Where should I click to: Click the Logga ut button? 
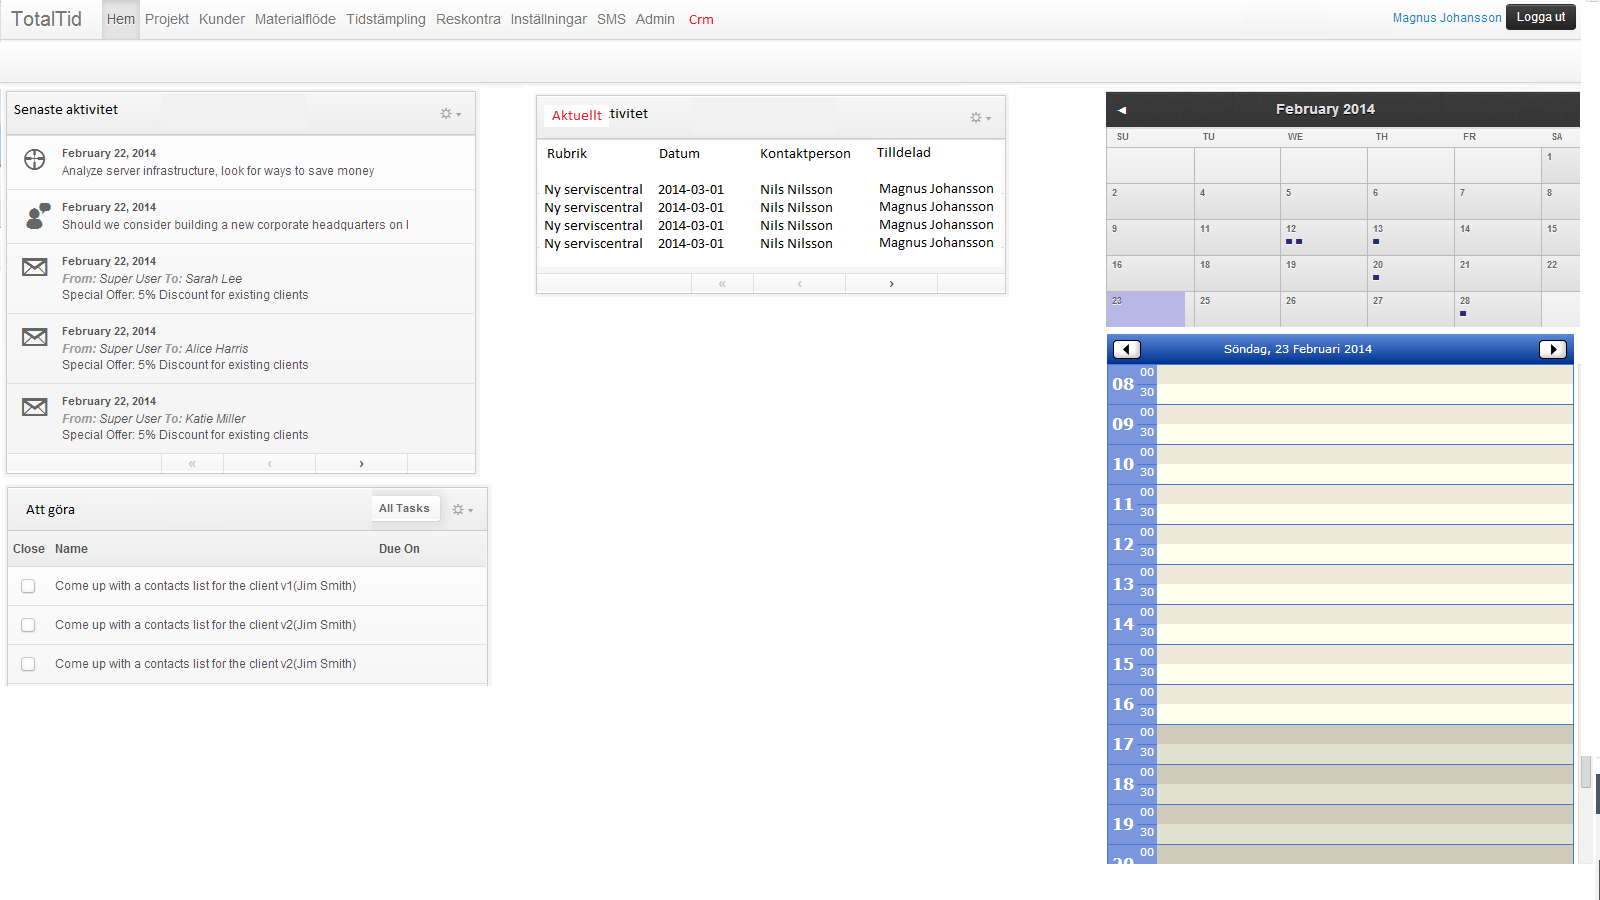tap(1540, 17)
